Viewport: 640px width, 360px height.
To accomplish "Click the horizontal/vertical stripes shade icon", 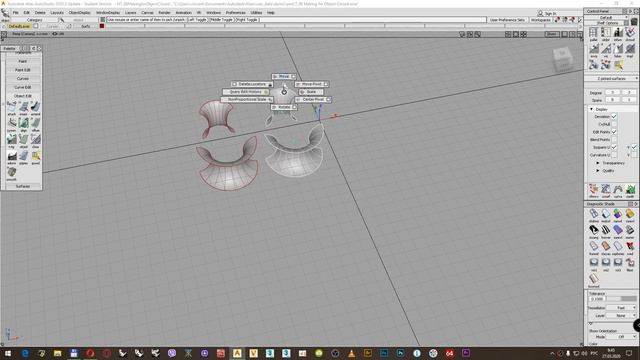I will pyautogui.click(x=606, y=230).
